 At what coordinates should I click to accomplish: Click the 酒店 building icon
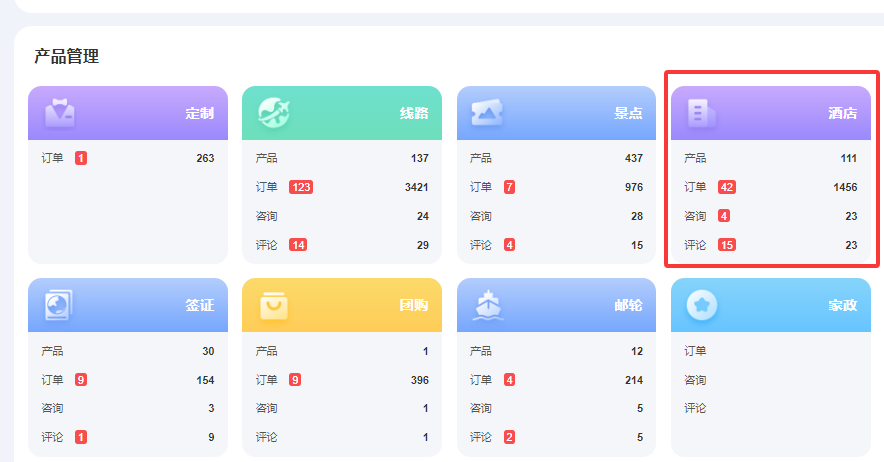(x=702, y=112)
